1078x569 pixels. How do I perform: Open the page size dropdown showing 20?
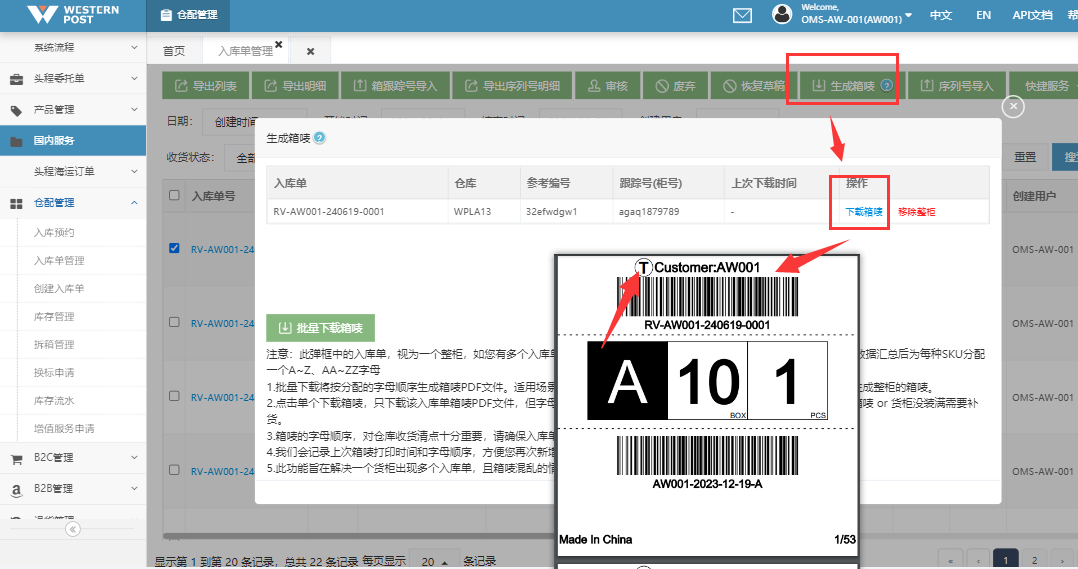[433, 561]
